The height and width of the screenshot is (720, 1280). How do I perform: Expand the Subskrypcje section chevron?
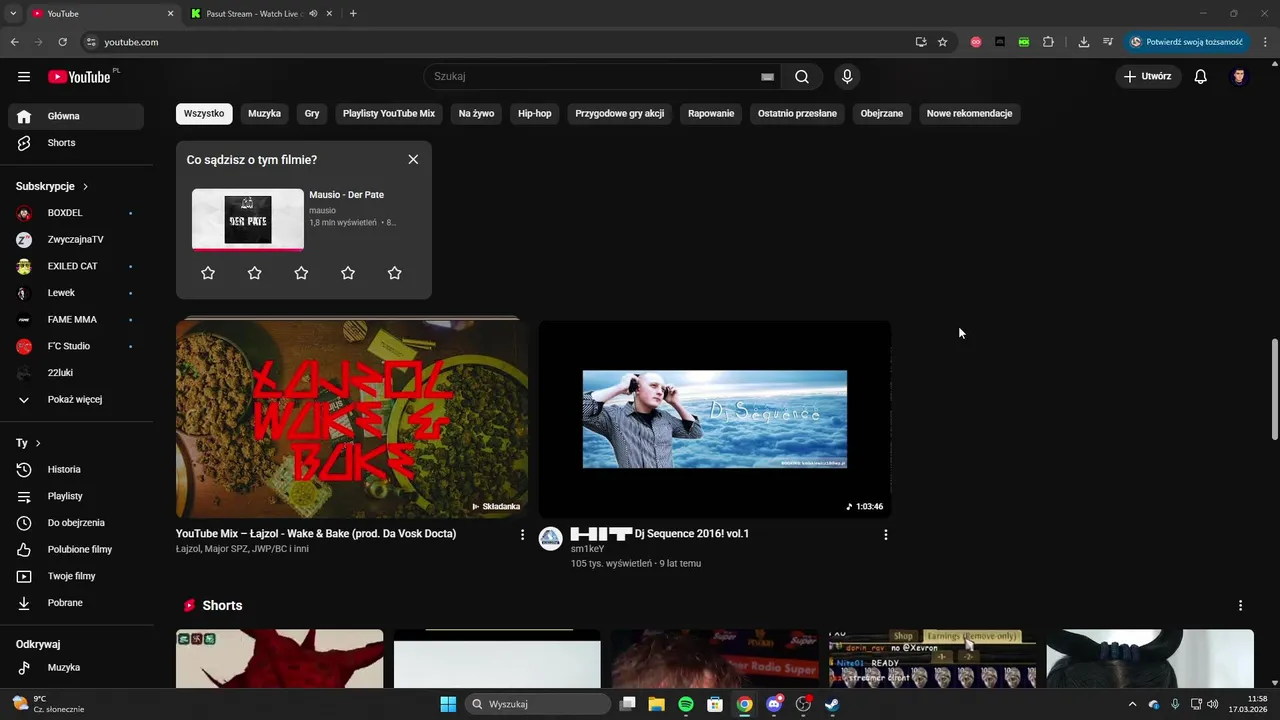click(x=86, y=187)
